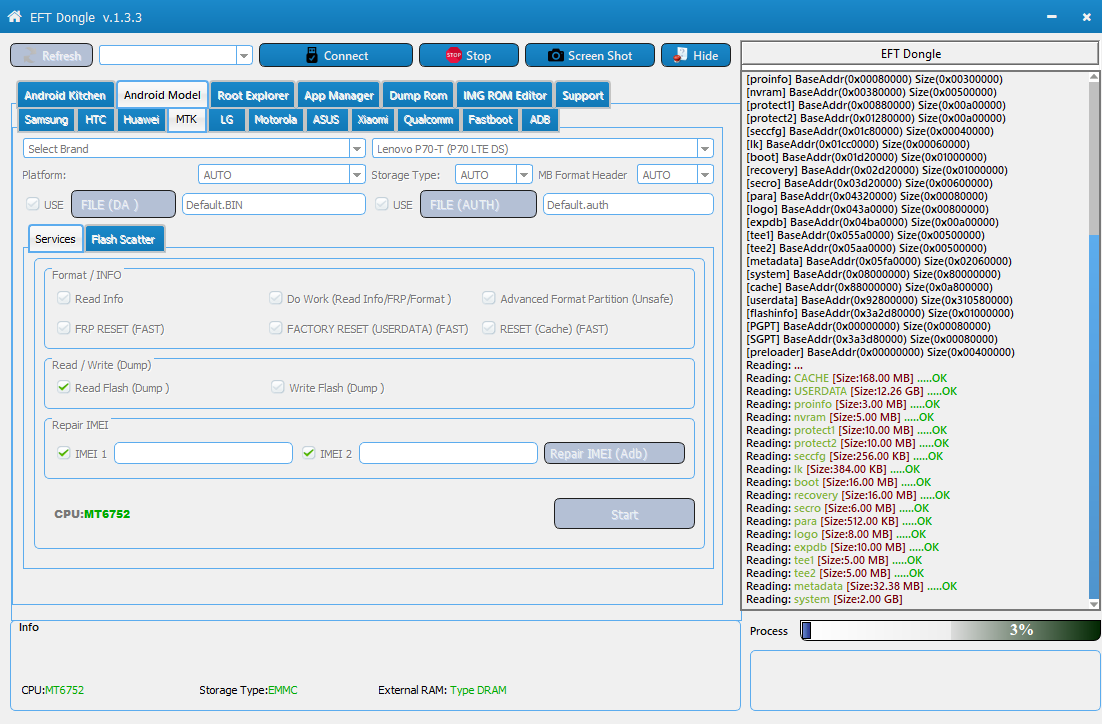The image size is (1102, 724).
Task: Click the 'Reading: system [Size:2.00 GB]' log line
Action: pyautogui.click(x=824, y=599)
